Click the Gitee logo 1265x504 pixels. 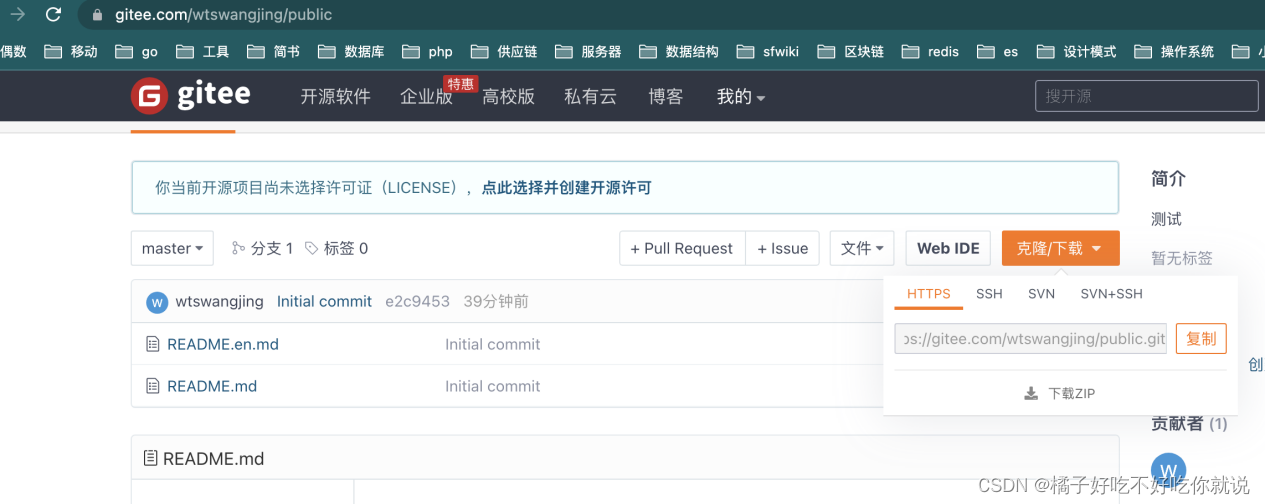point(191,97)
